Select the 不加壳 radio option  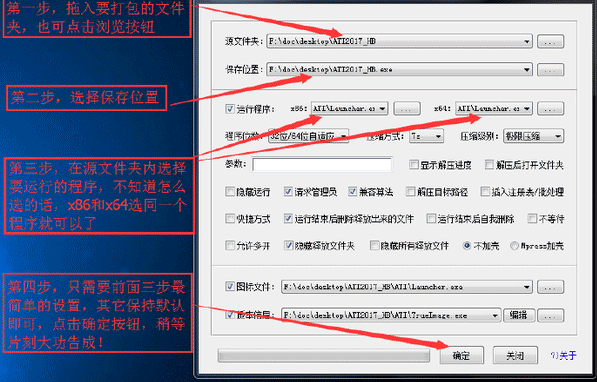coord(466,246)
